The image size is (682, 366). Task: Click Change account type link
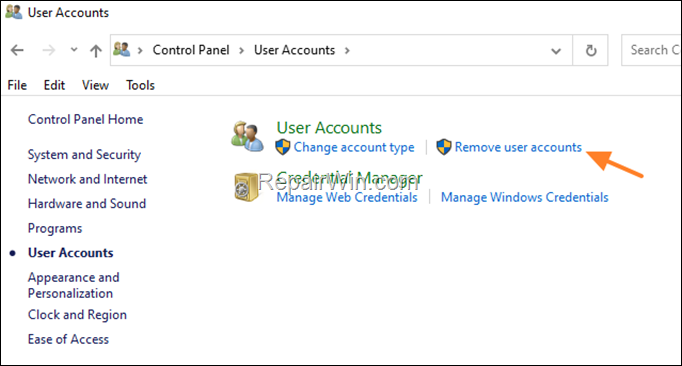tap(354, 147)
